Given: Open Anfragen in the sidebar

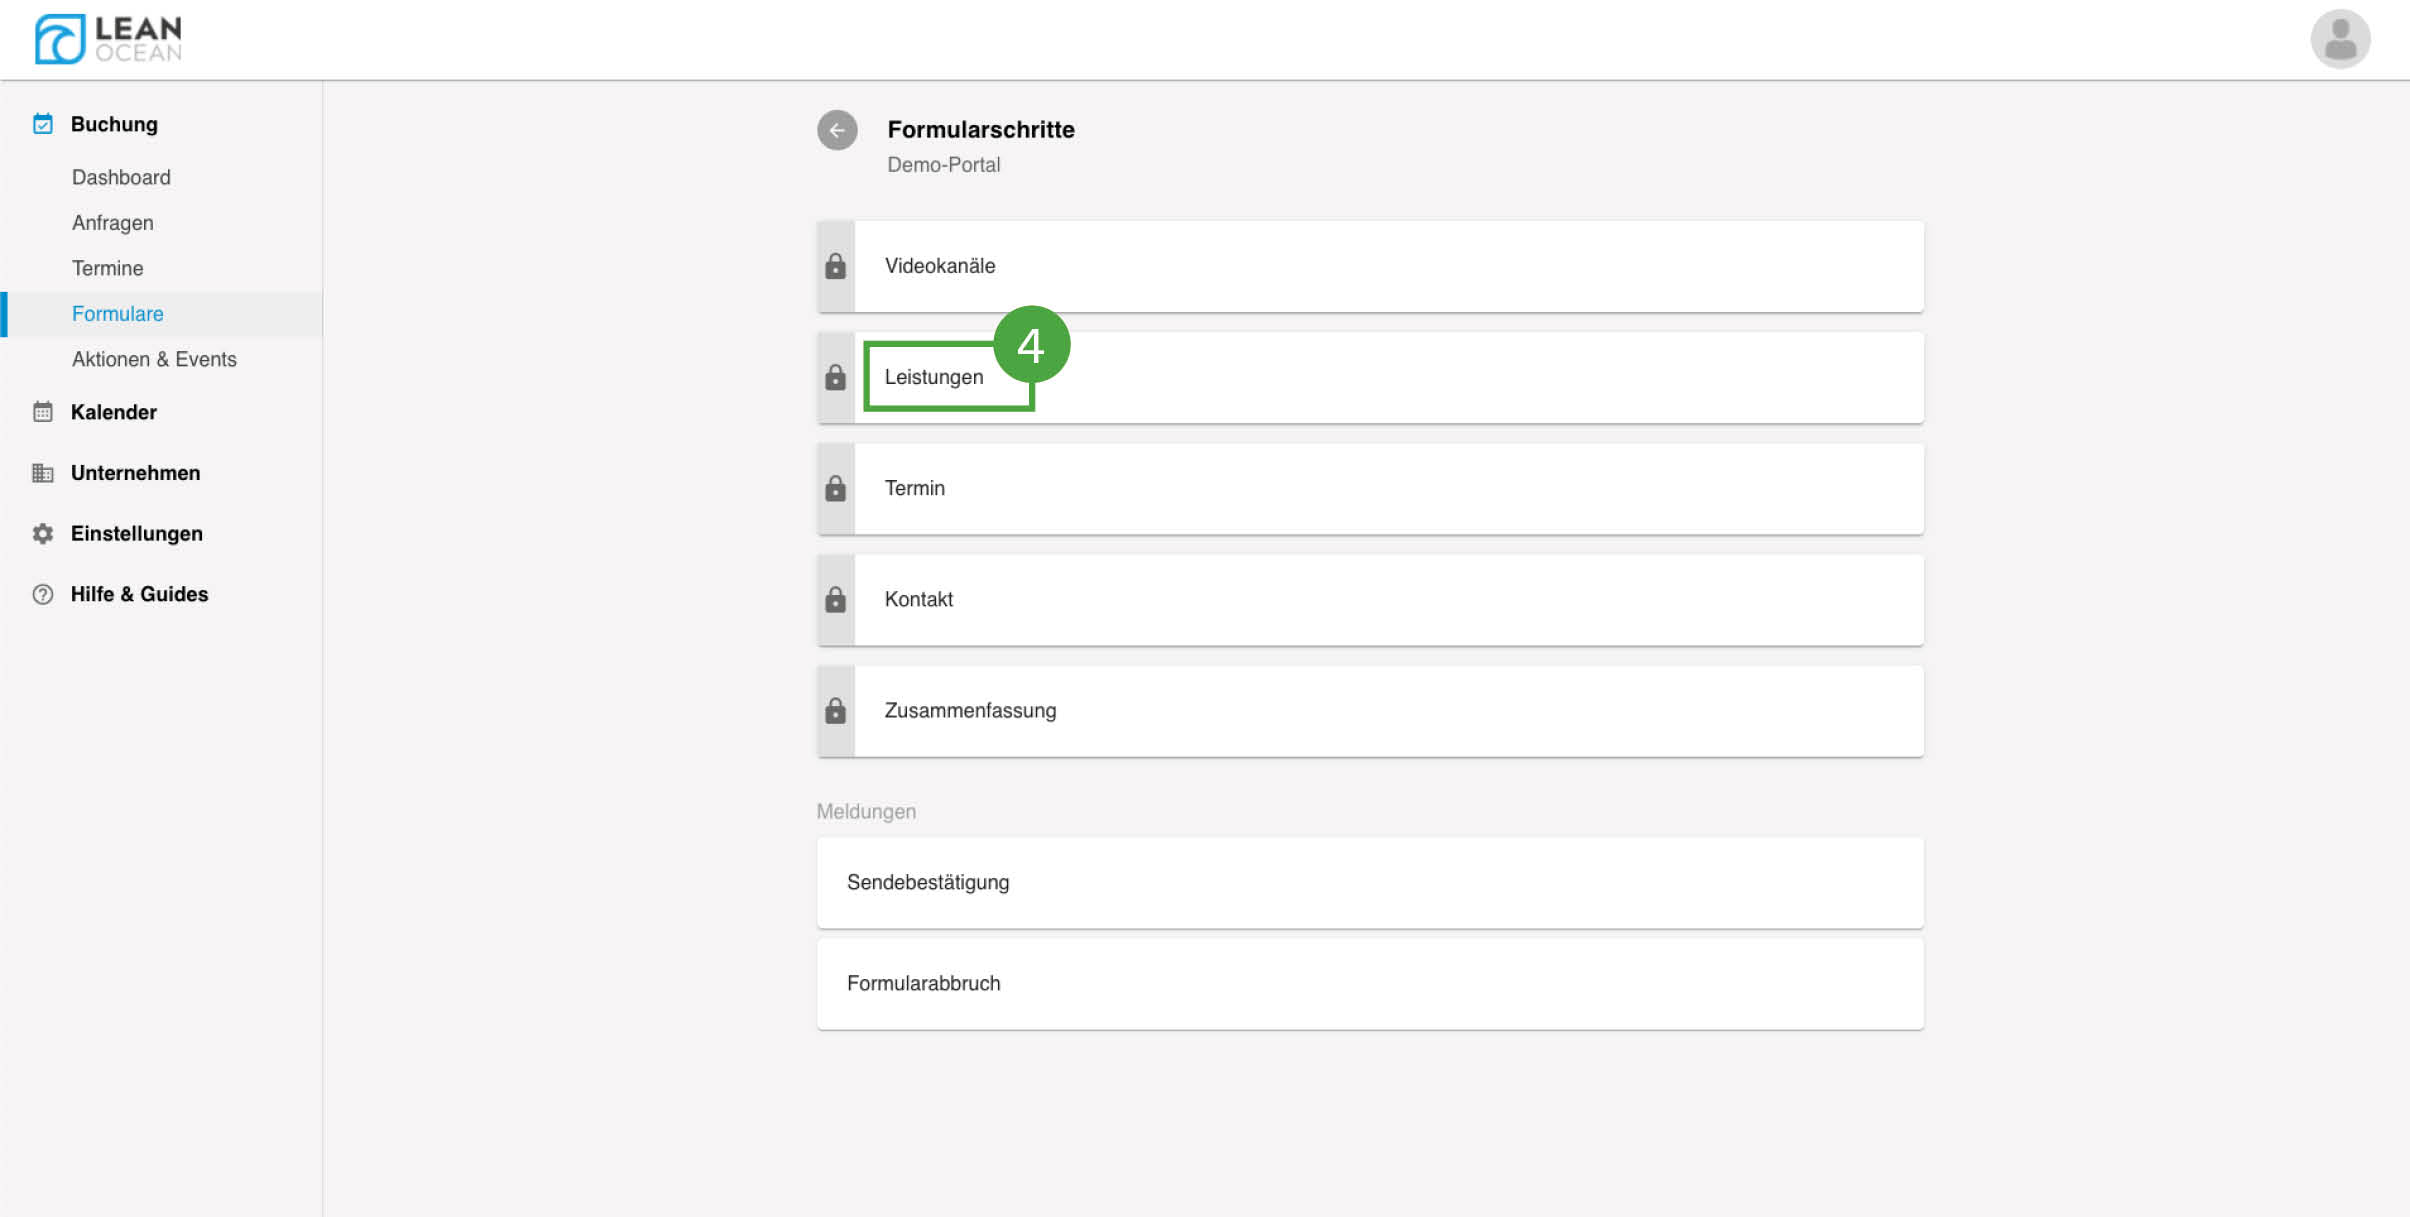Looking at the screenshot, I should coord(113,223).
